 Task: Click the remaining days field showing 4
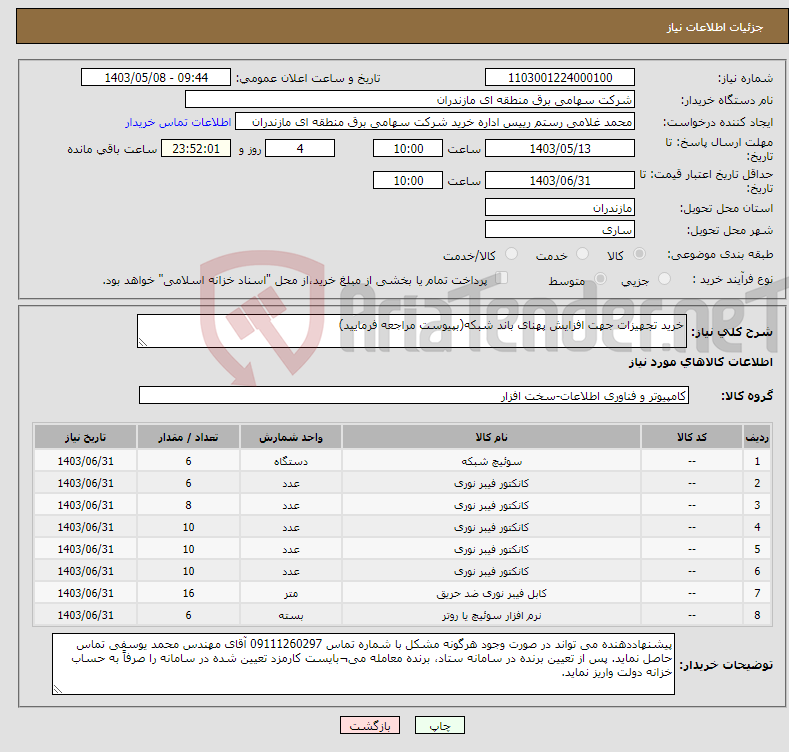tap(300, 148)
